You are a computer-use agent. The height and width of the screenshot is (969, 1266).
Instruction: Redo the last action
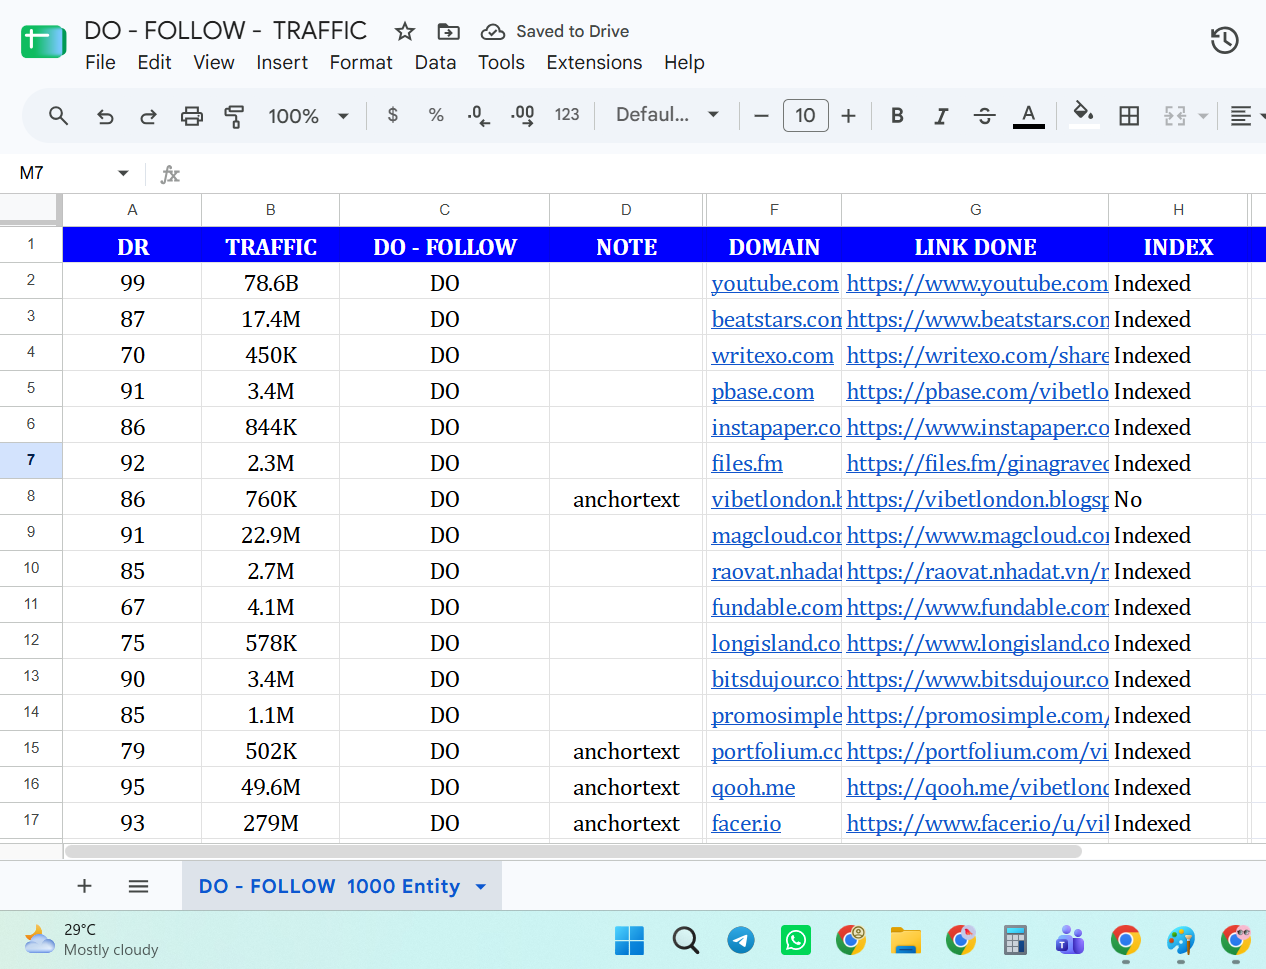(148, 116)
